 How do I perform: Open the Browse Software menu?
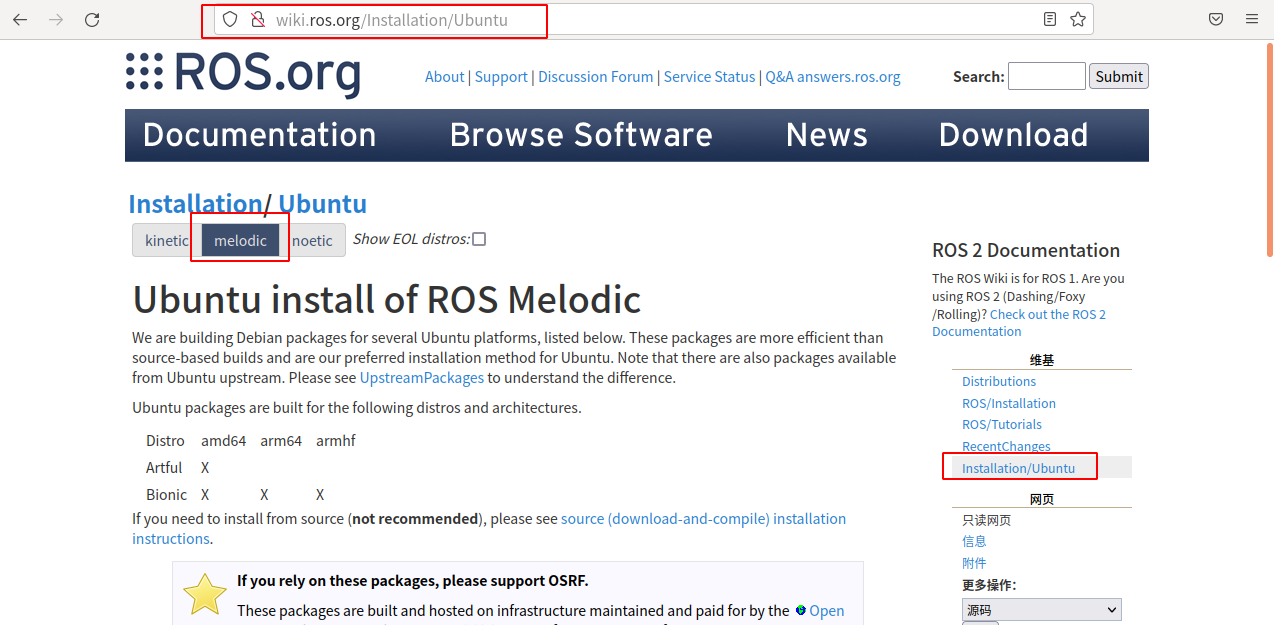click(x=581, y=135)
